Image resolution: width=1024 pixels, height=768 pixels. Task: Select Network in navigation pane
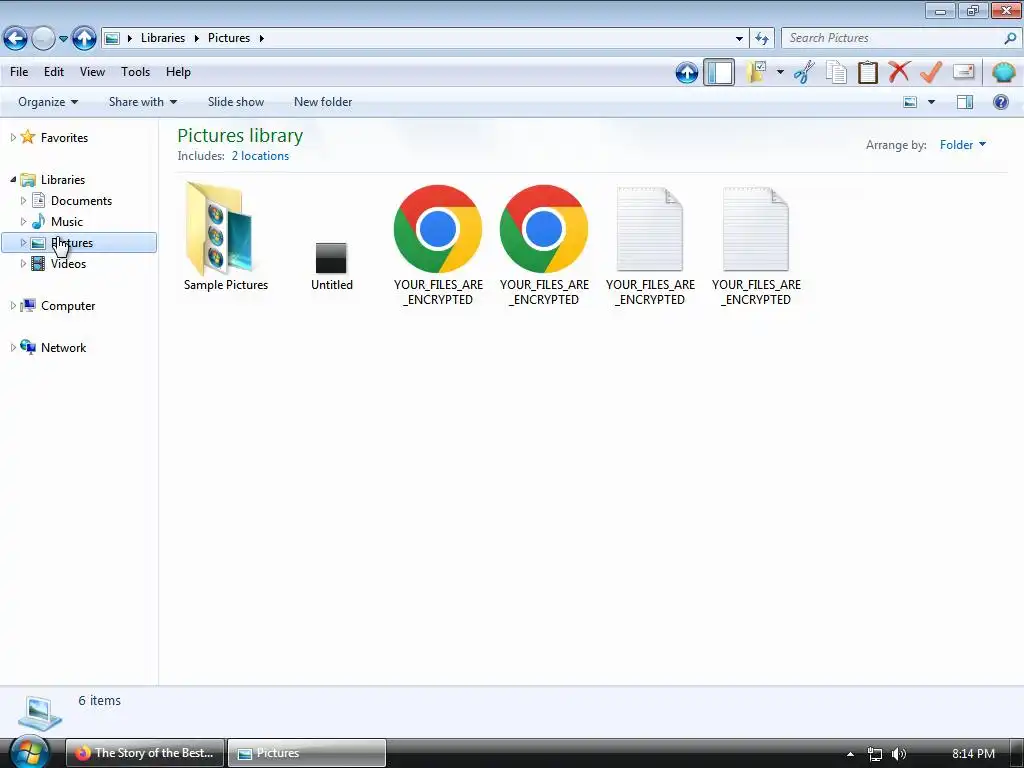(x=63, y=347)
